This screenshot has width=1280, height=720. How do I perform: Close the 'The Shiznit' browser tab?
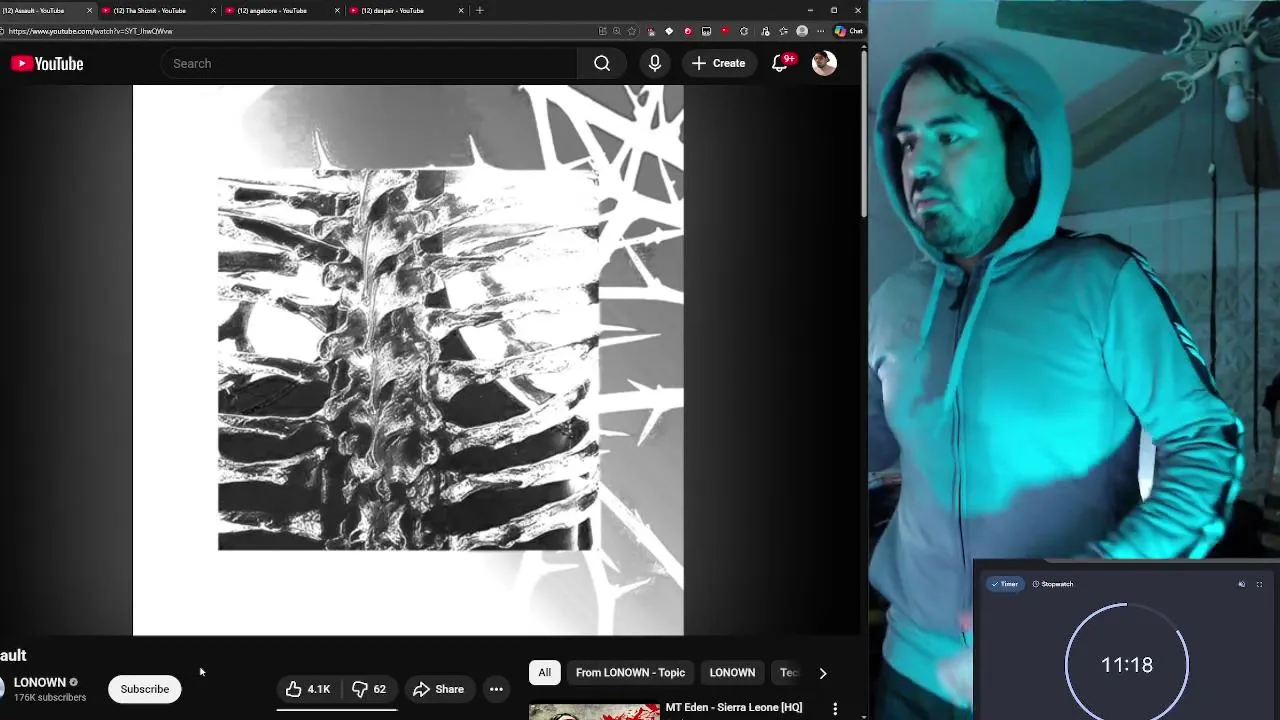(213, 10)
